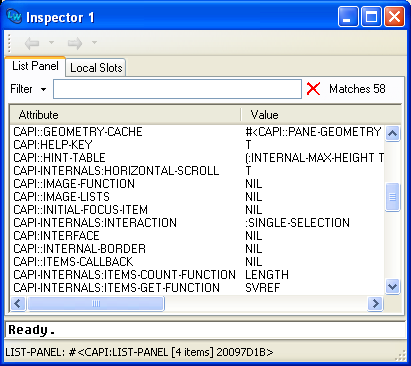The height and width of the screenshot is (366, 411).
Task: Open the Filter options dropdown
Action: click(x=43, y=89)
